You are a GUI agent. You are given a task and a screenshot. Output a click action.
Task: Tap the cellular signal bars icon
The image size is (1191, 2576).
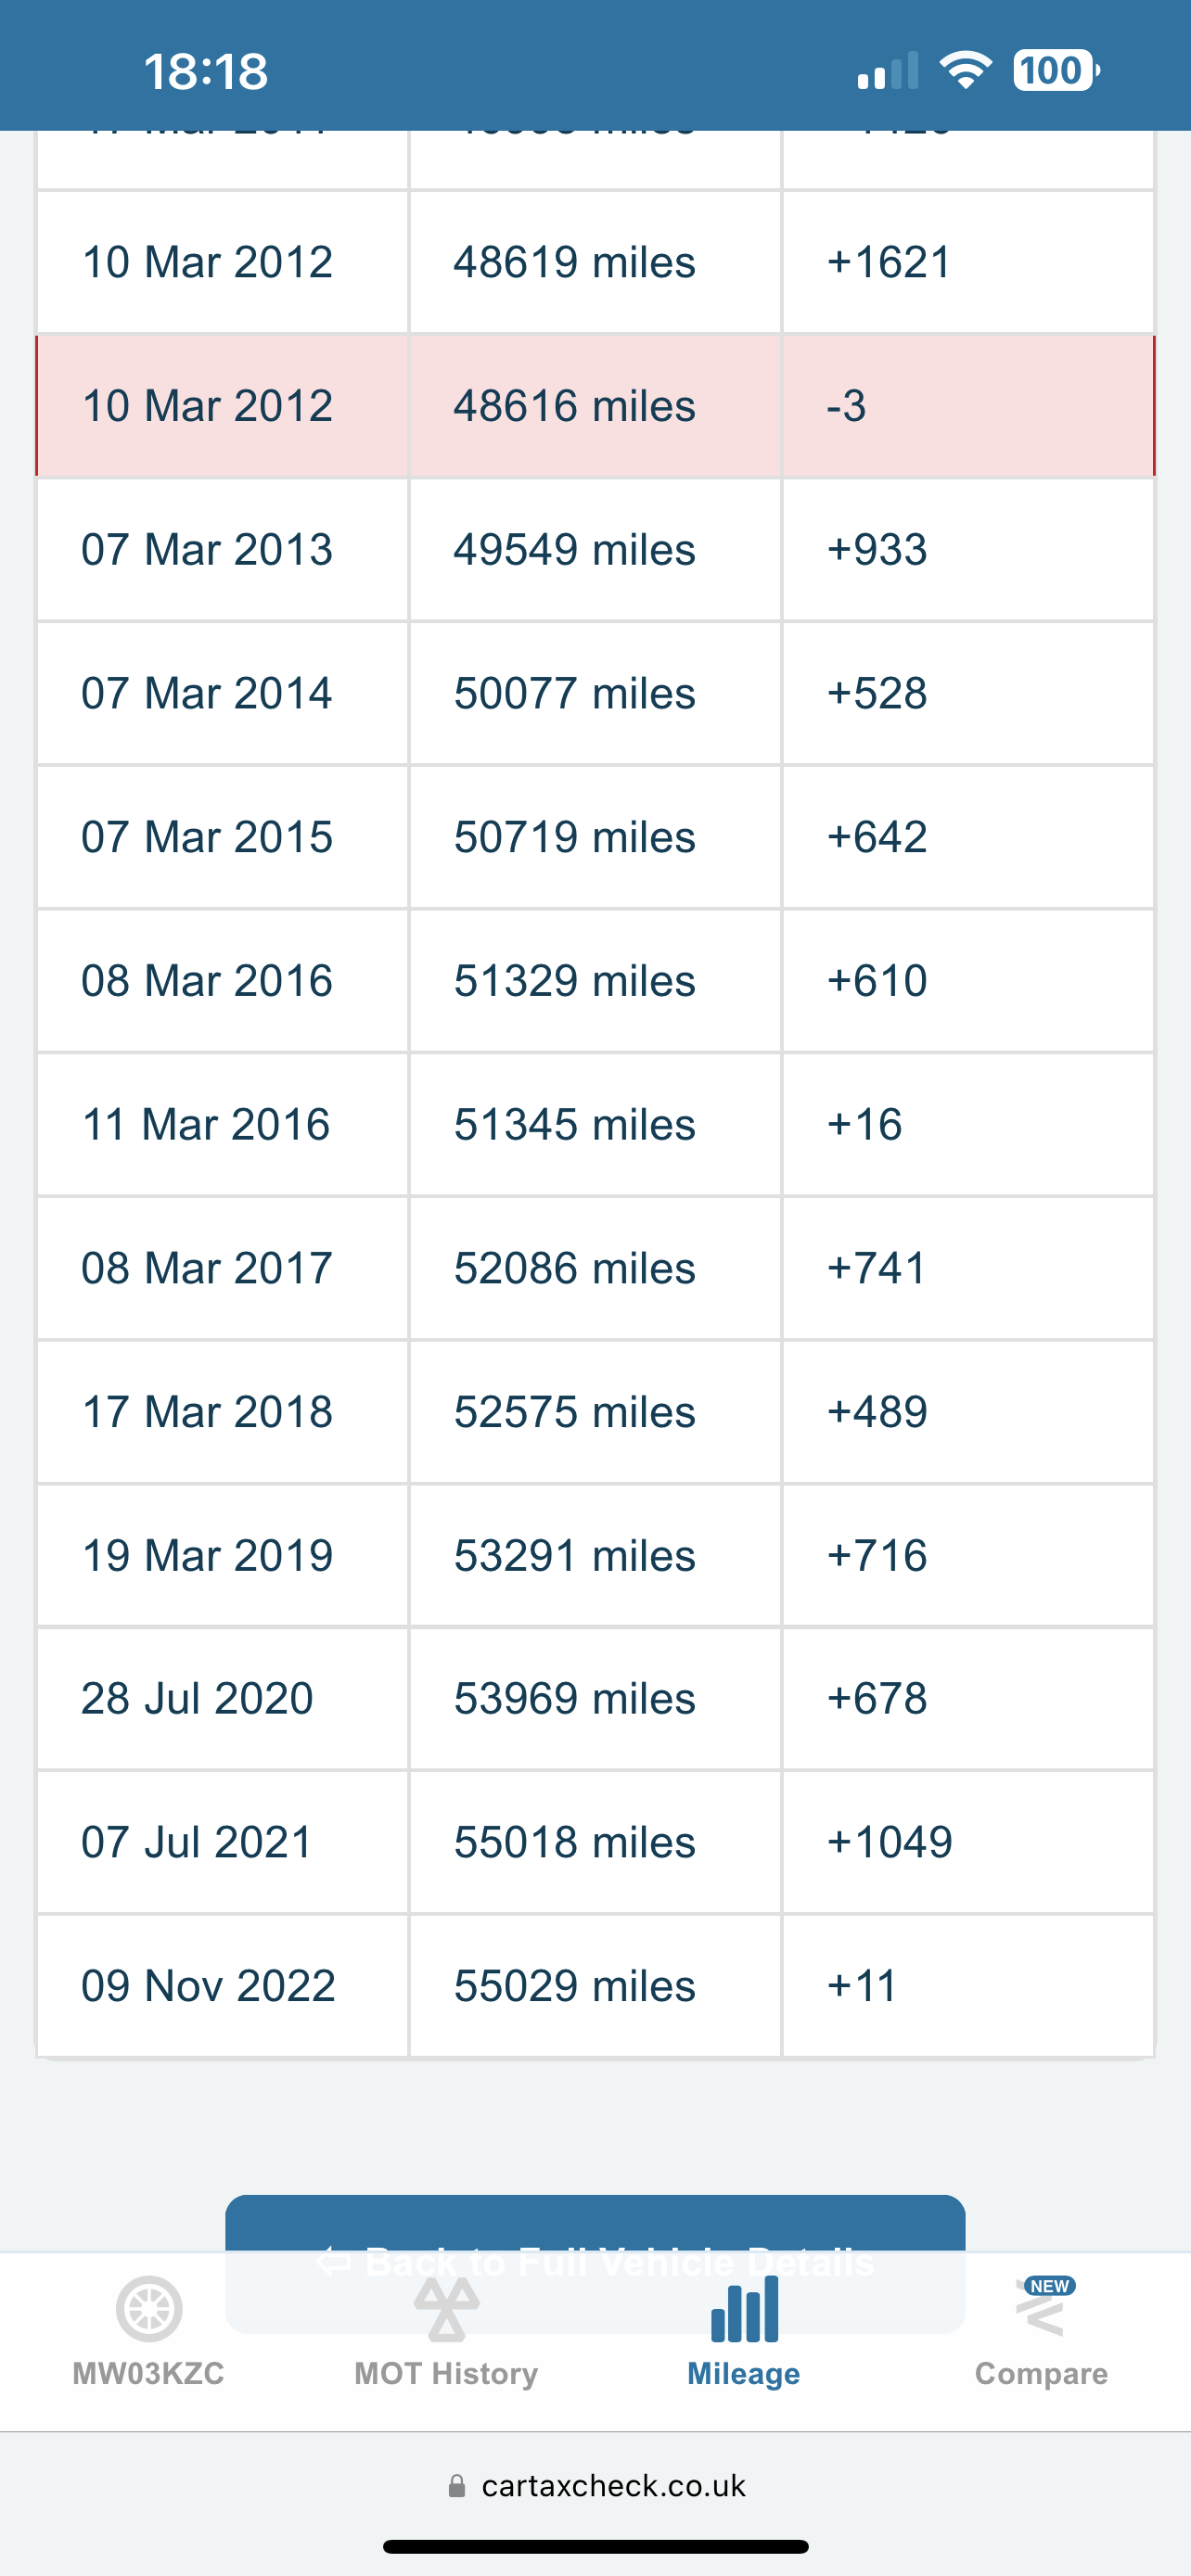887,72
